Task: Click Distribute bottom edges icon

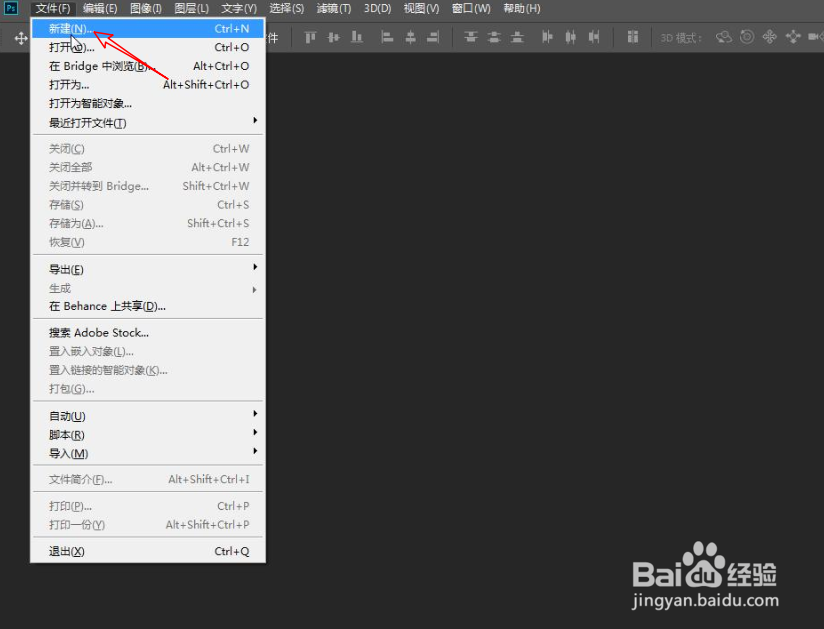Action: click(x=518, y=37)
